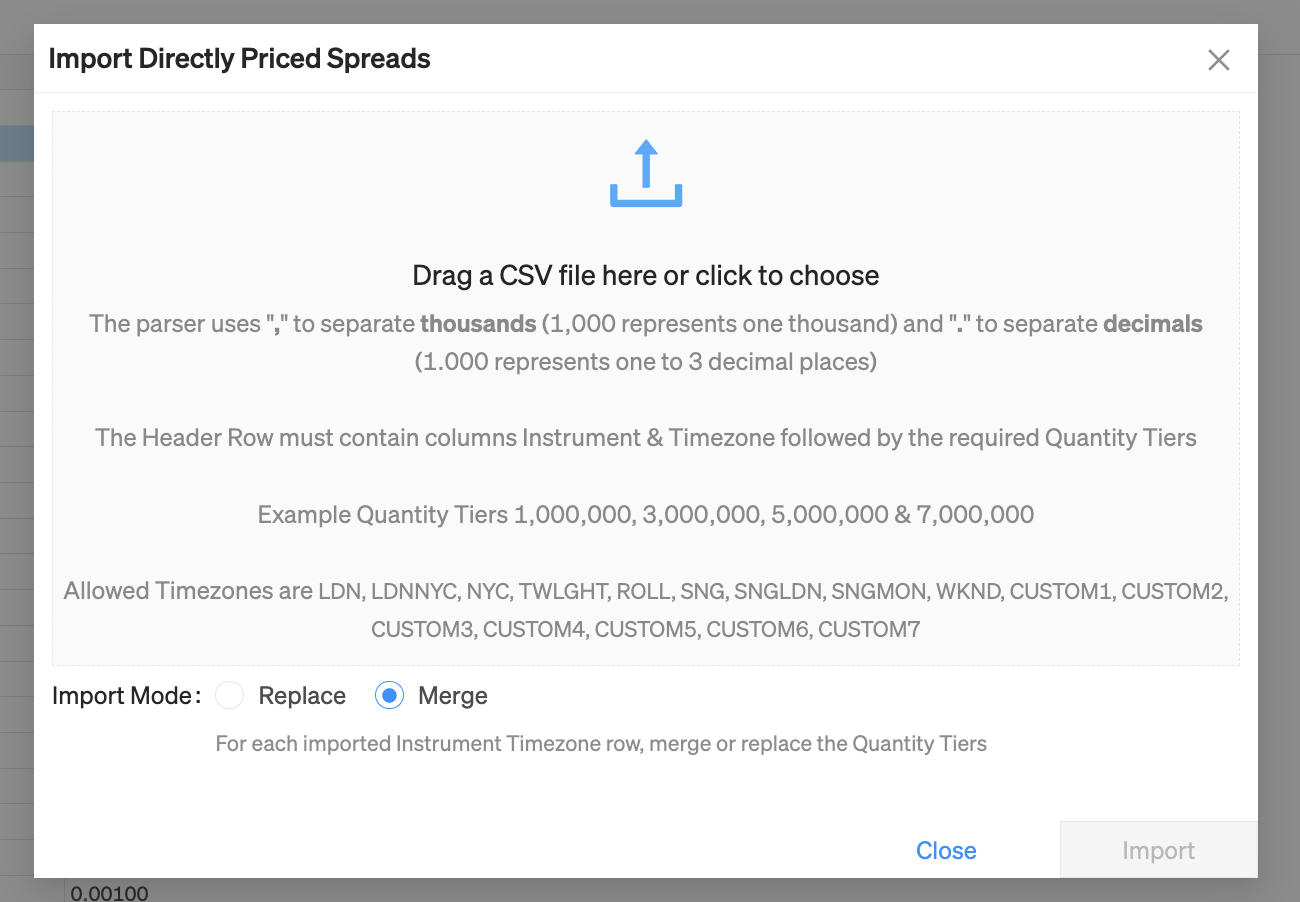Select the Merge import mode radio button
Screen dimensions: 1300x902
[389, 695]
